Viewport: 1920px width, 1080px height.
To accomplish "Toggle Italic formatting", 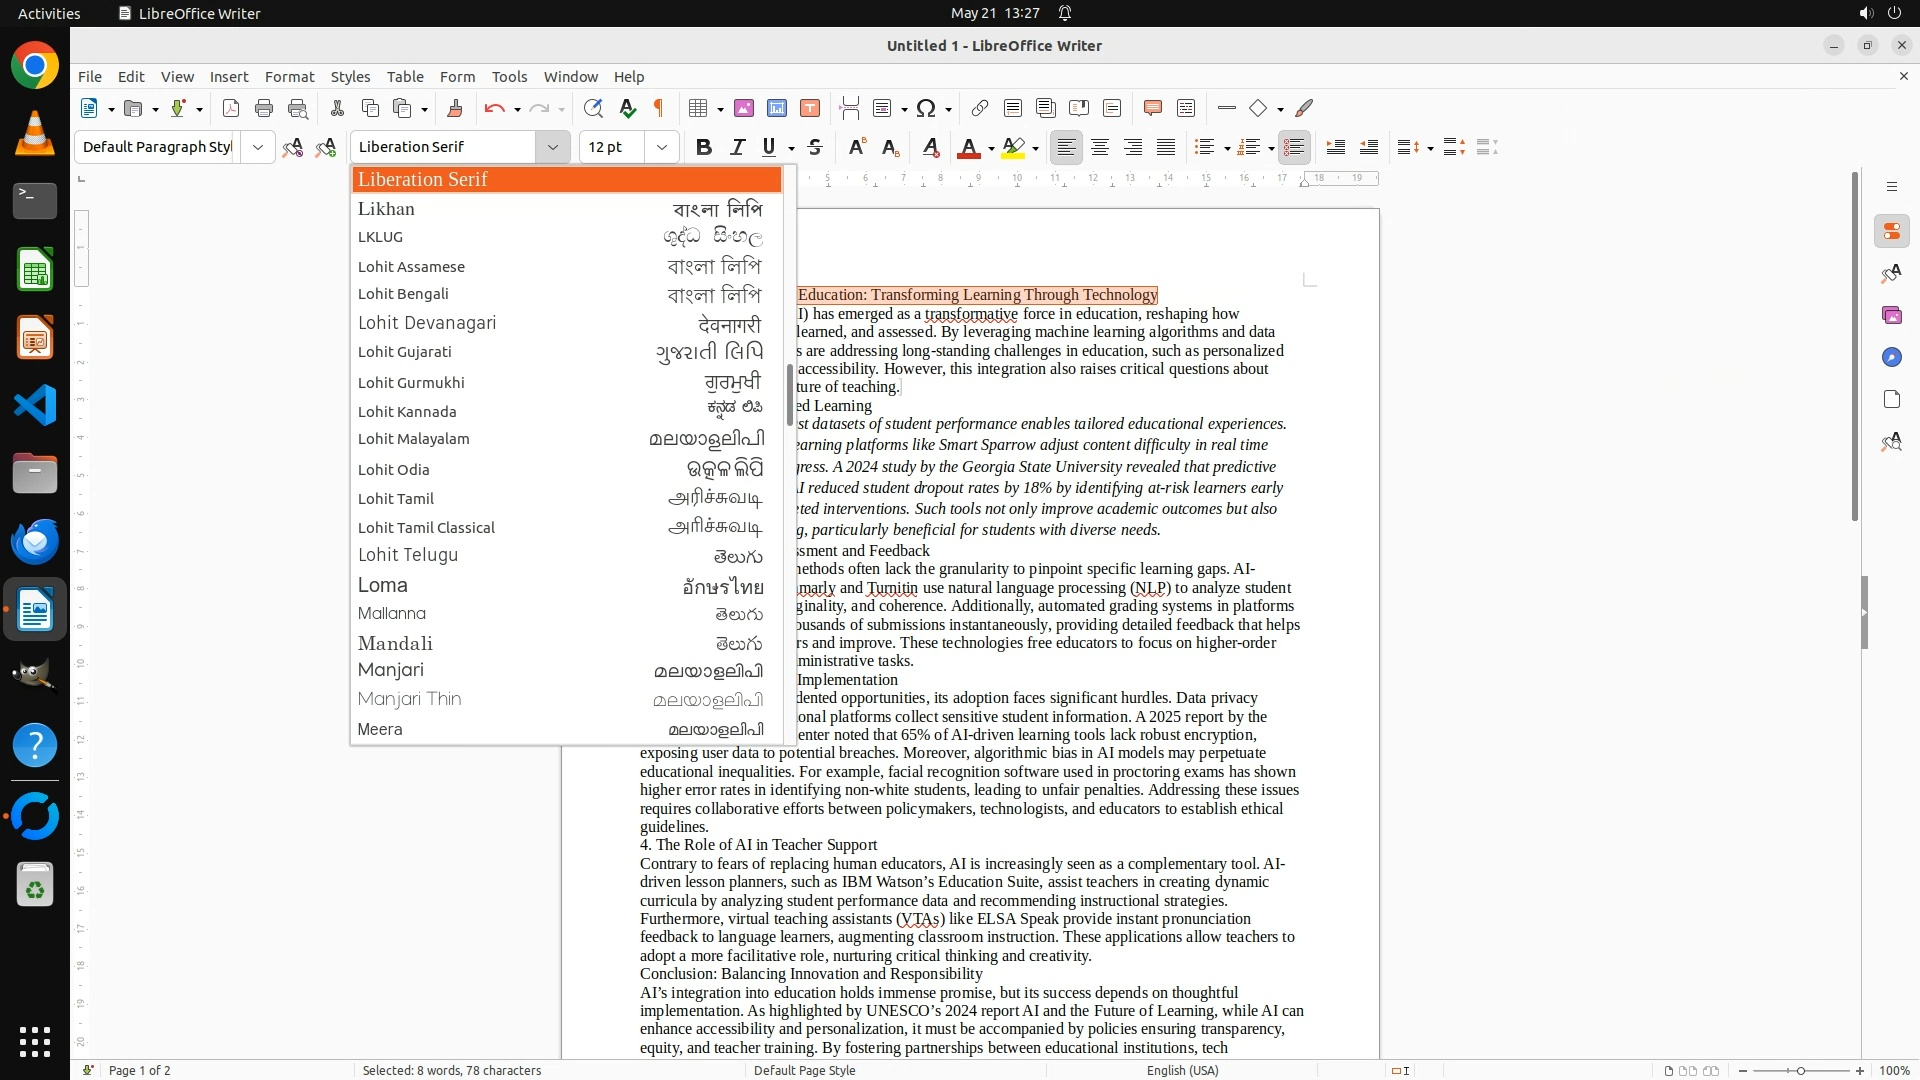I will pyautogui.click(x=737, y=147).
